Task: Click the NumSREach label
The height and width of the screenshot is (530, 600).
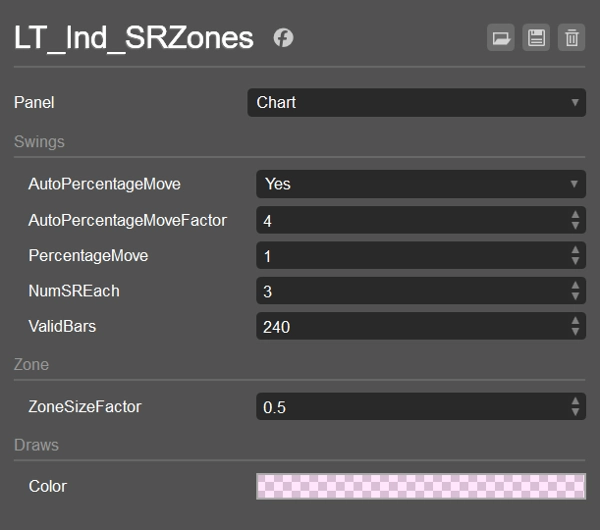Action: point(74,291)
